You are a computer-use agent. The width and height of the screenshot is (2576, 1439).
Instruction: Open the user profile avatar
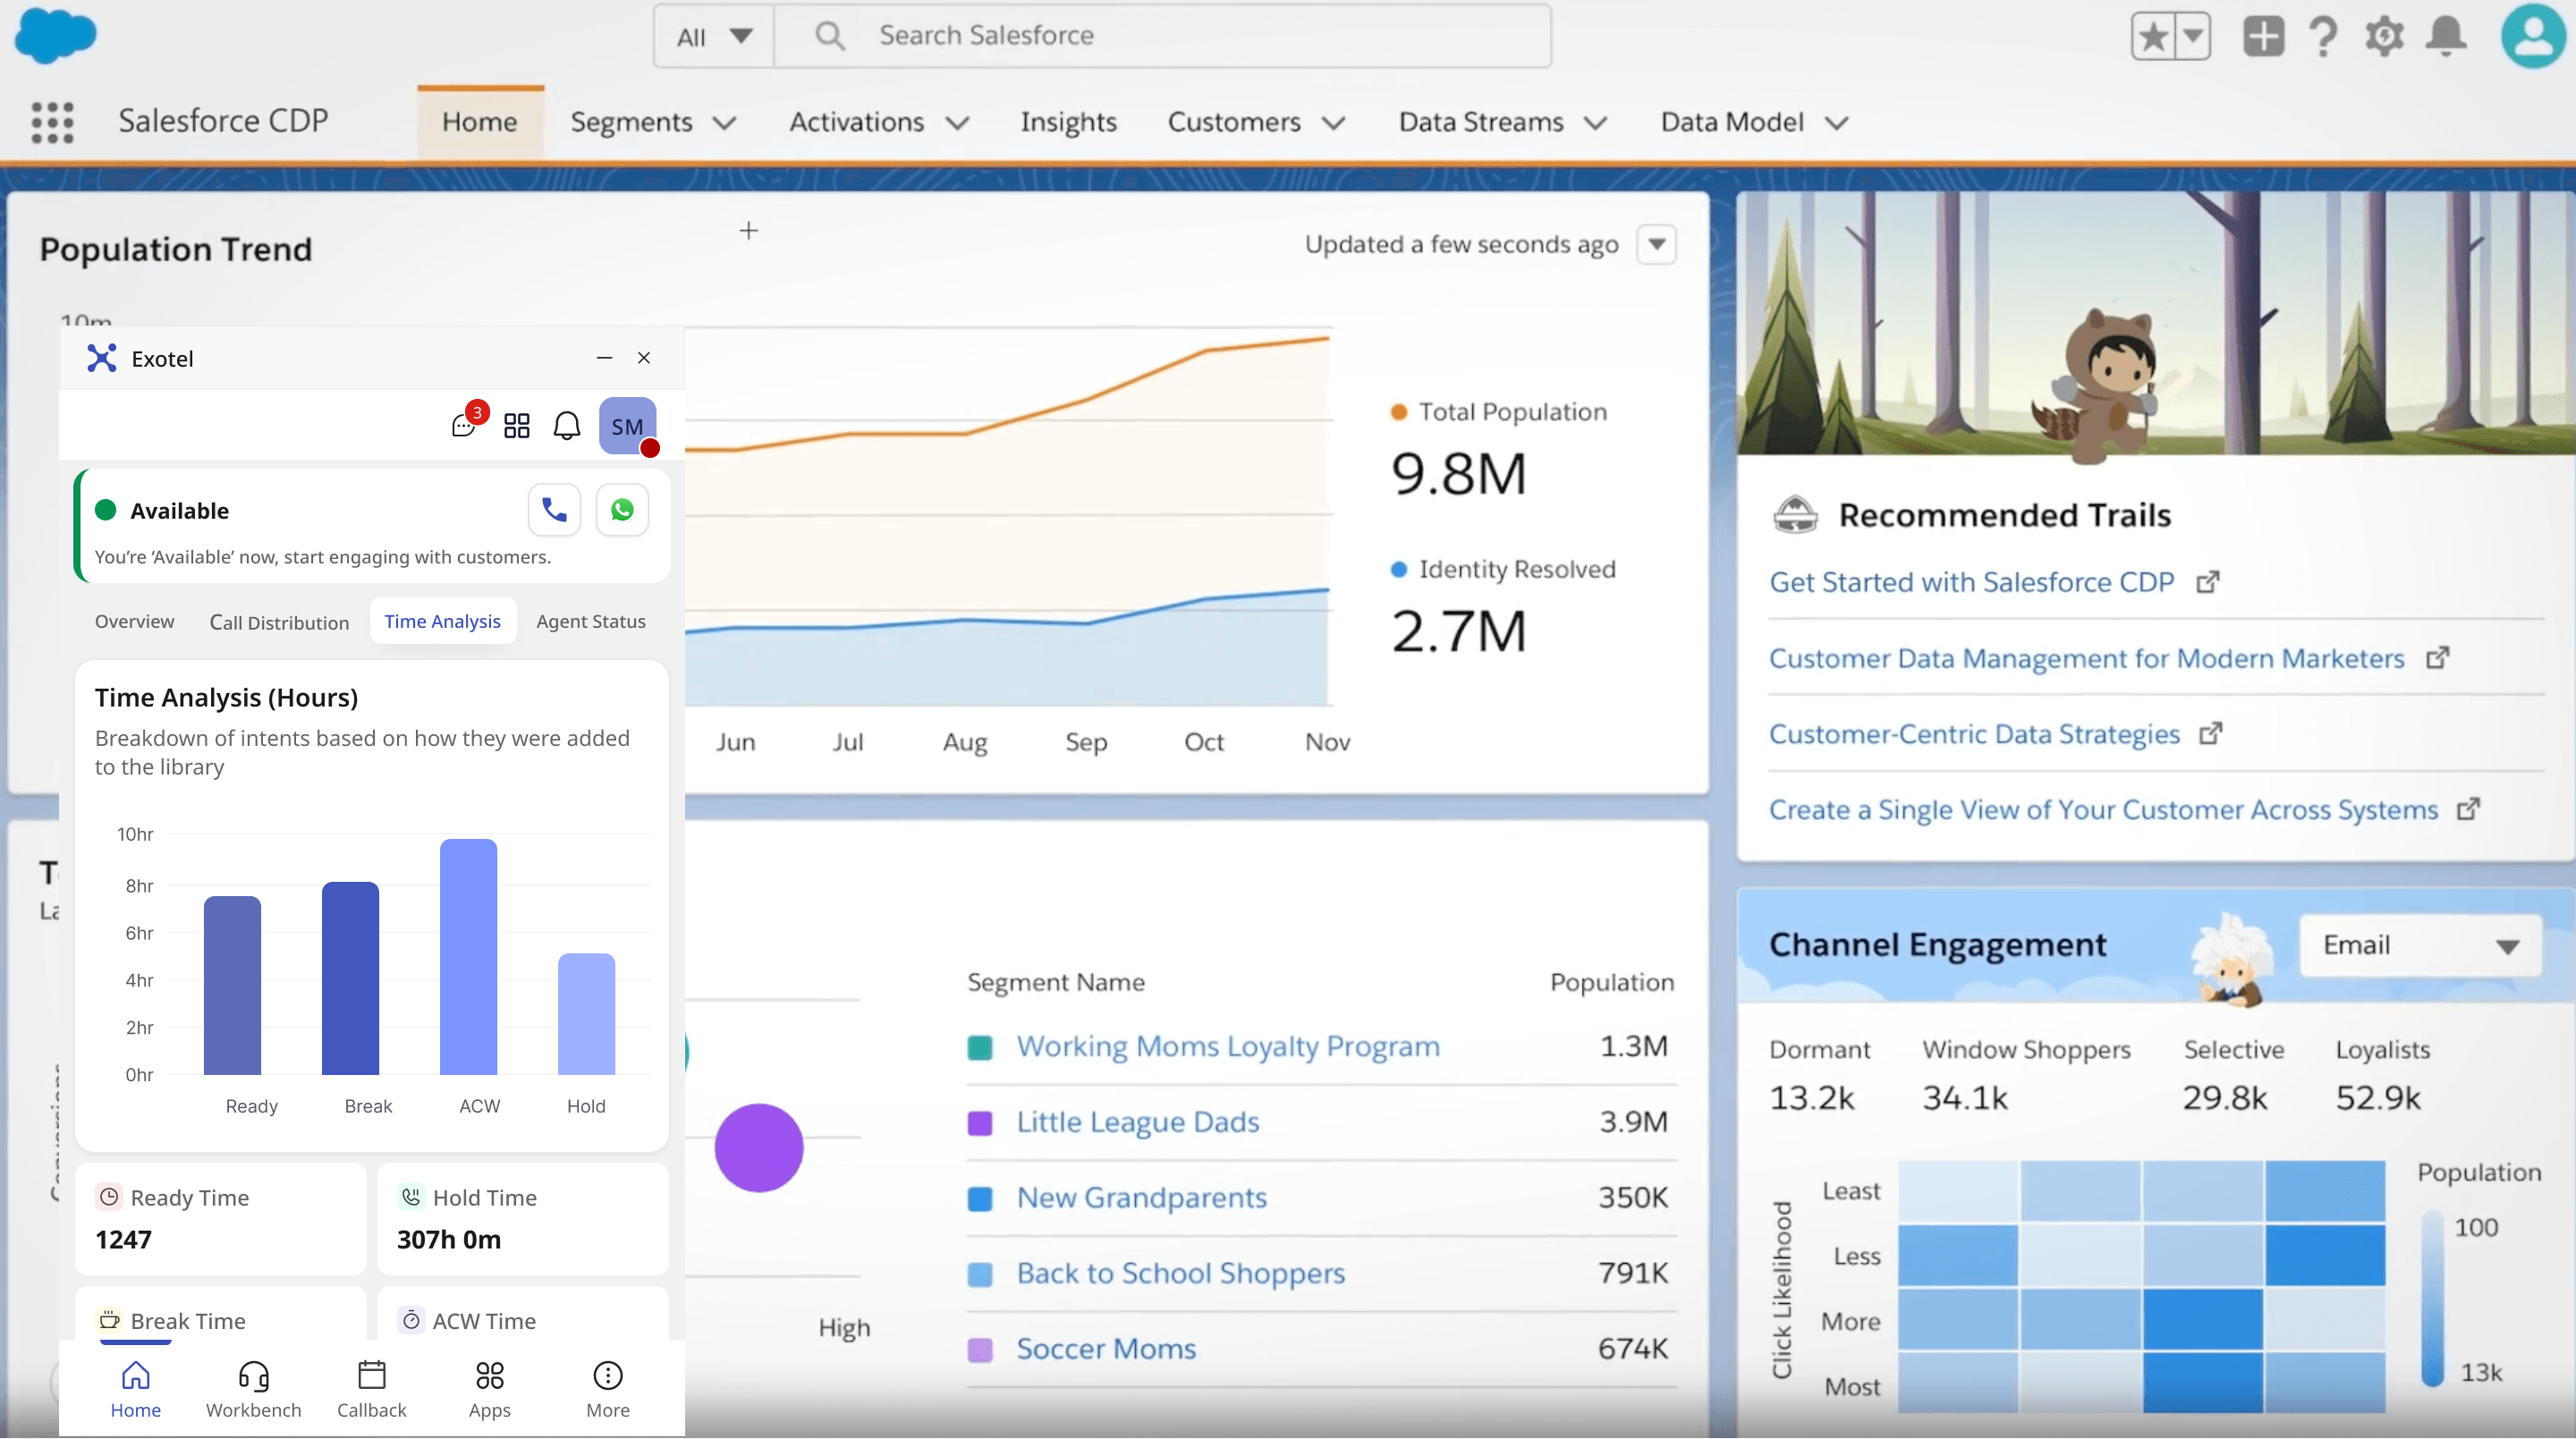pos(2532,36)
